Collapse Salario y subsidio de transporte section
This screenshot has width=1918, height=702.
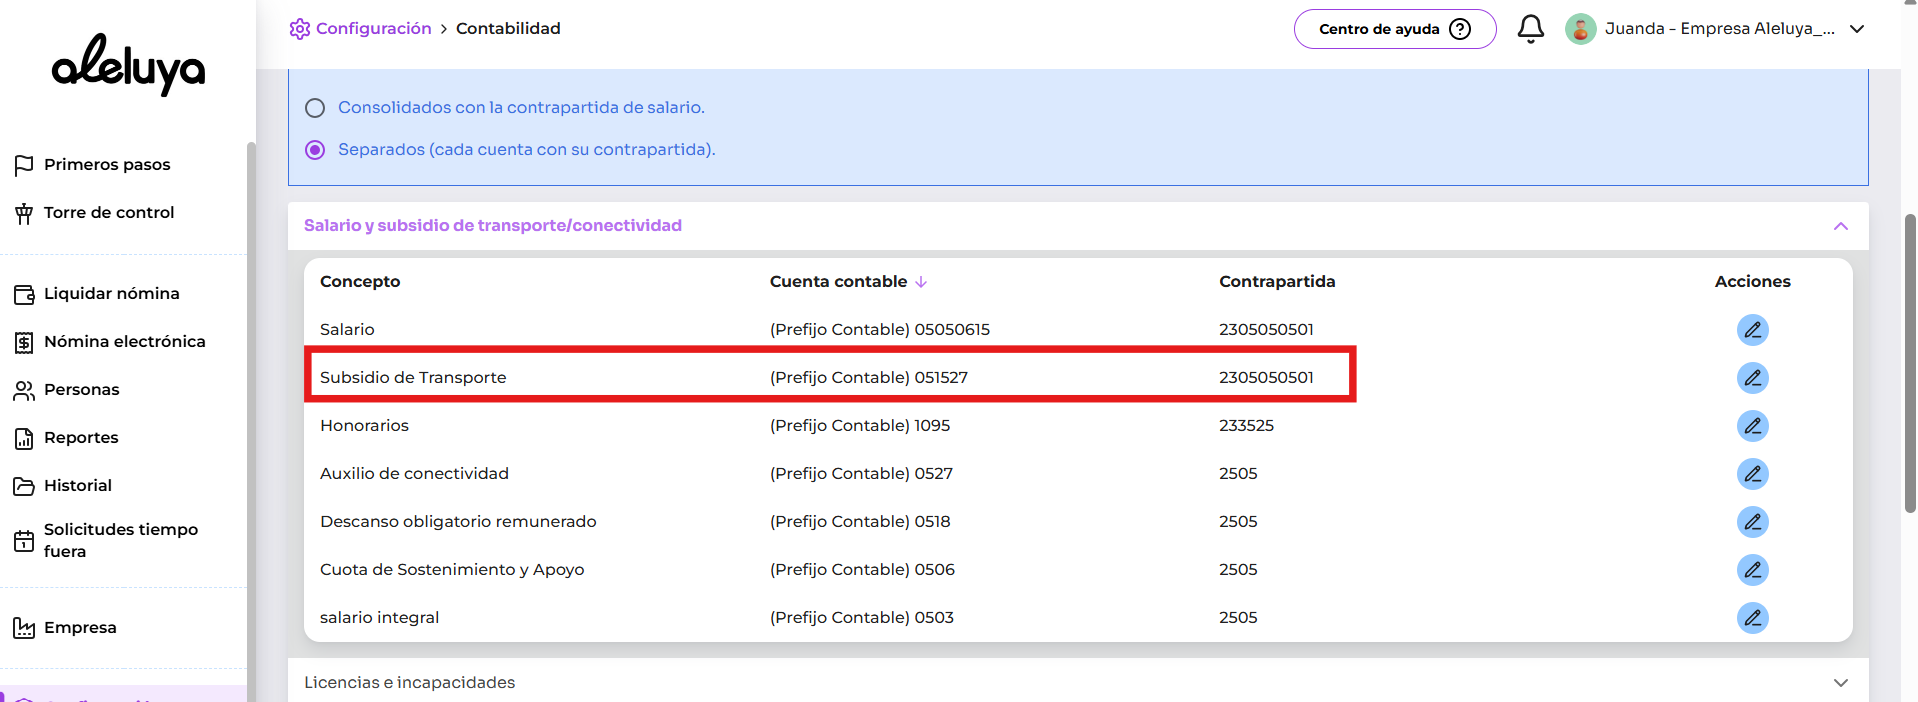pyautogui.click(x=1840, y=226)
